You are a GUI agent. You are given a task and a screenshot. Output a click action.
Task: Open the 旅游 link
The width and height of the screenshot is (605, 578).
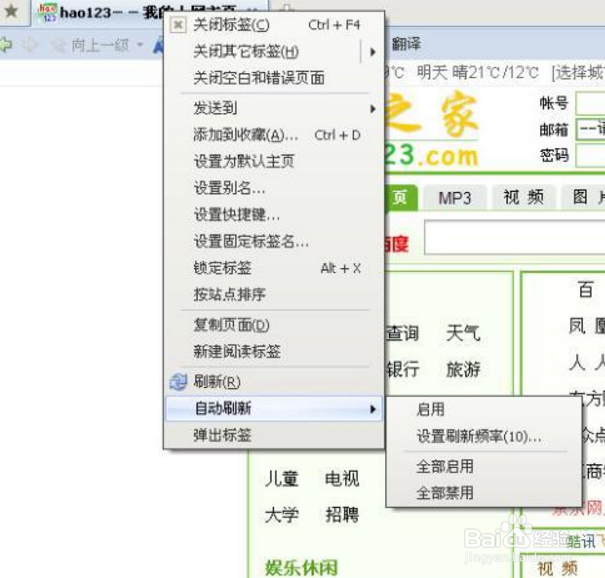463,369
